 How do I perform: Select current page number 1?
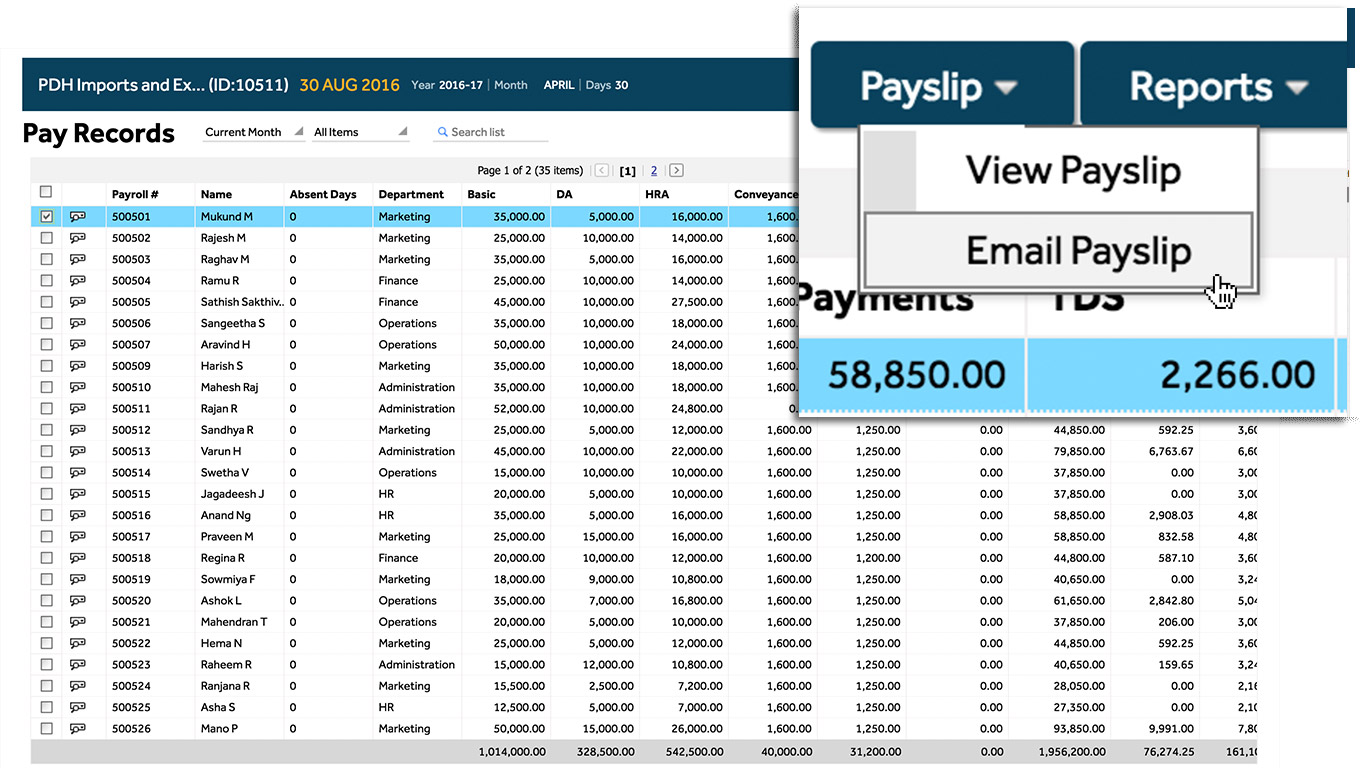(x=627, y=171)
